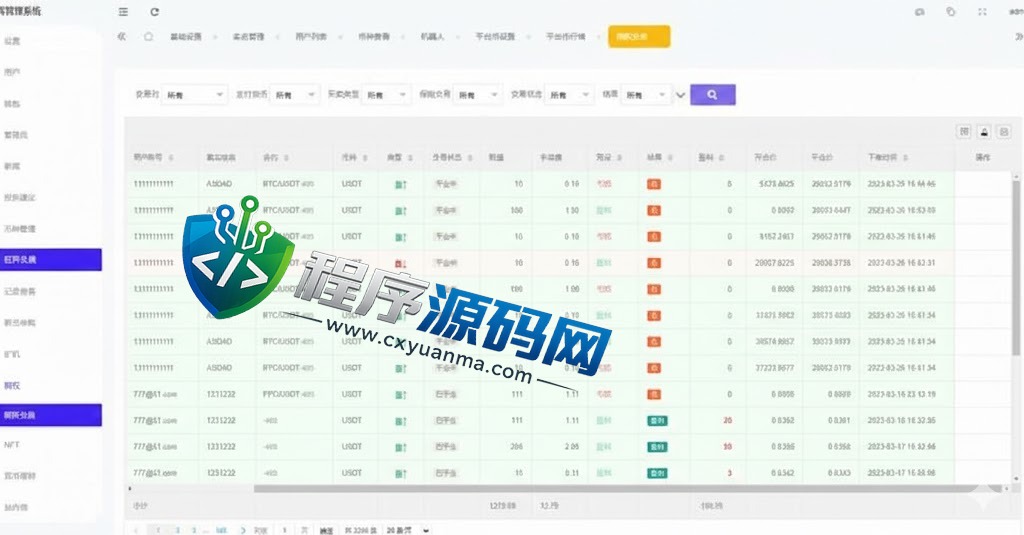
Task: Go to the previous page with the arrow
Action: 136,530
